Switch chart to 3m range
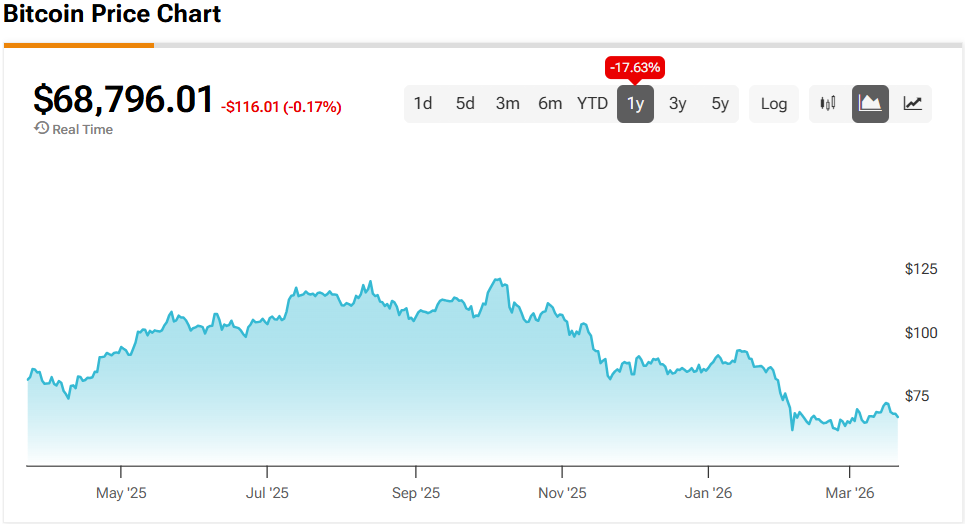The width and height of the screenshot is (965, 524). click(507, 104)
